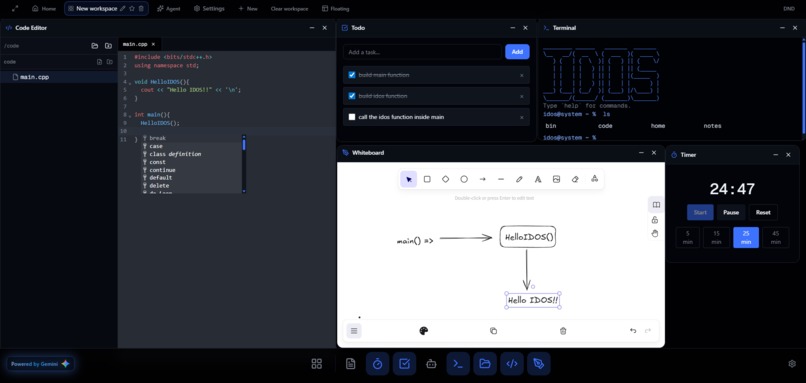Create new file in code folder

[100, 62]
